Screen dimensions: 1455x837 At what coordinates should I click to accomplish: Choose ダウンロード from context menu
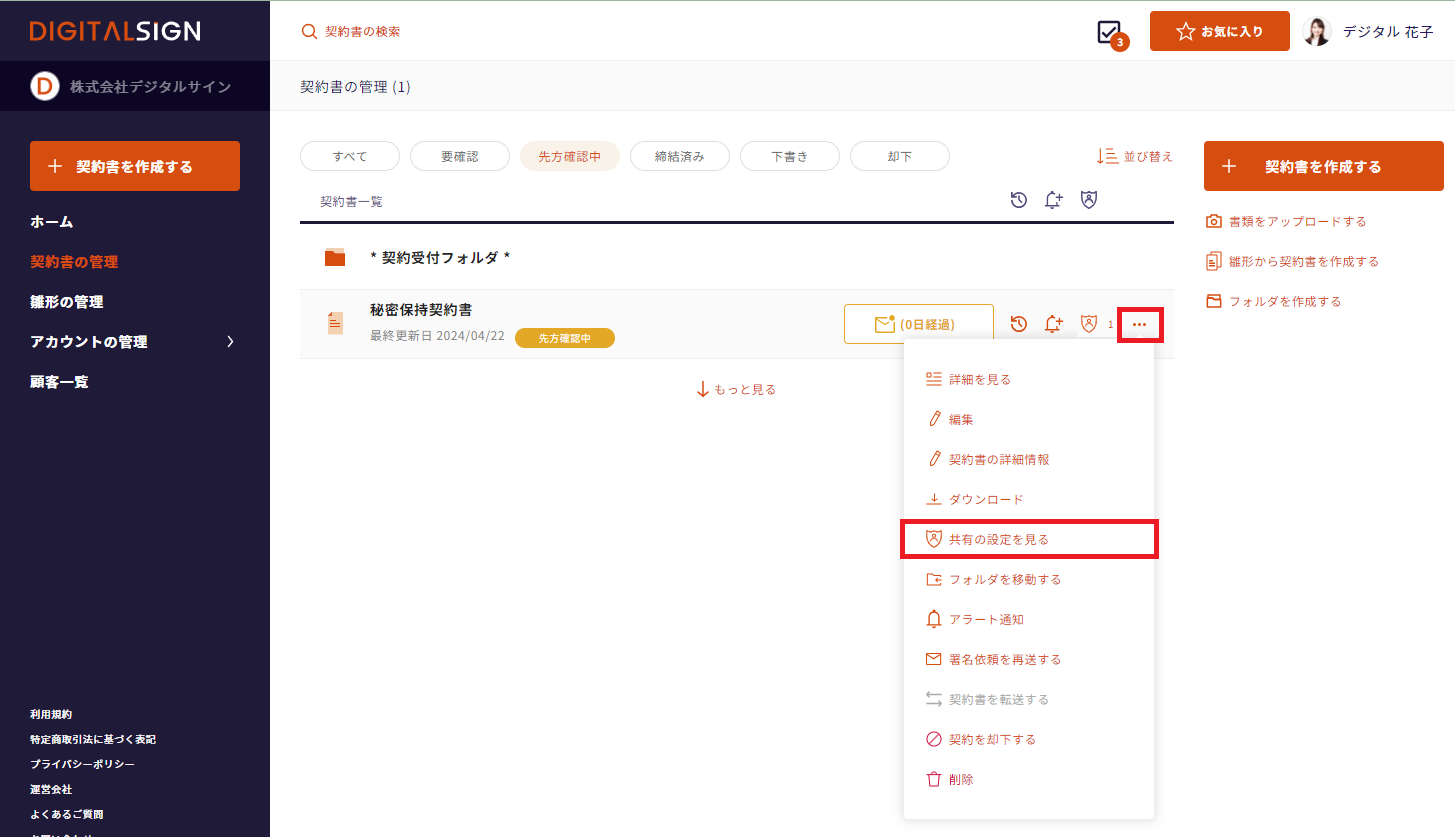click(985, 499)
